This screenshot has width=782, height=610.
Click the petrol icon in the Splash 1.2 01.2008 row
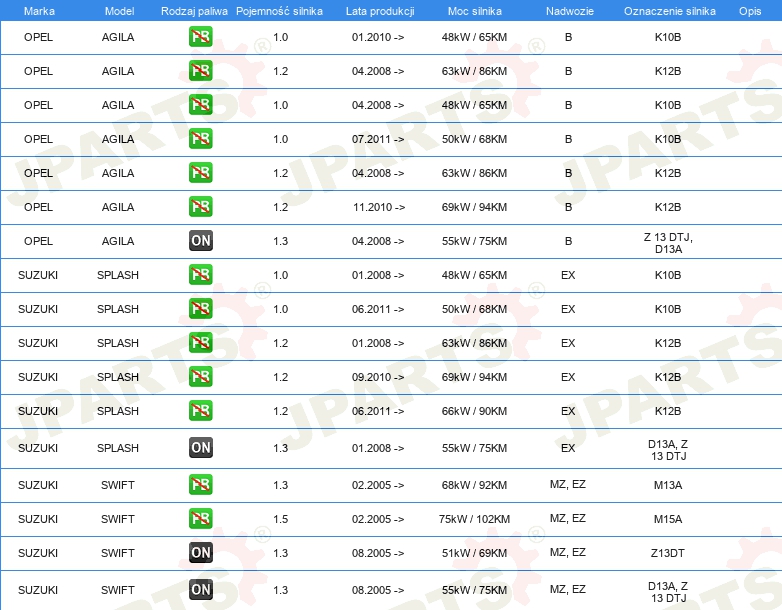(200, 343)
